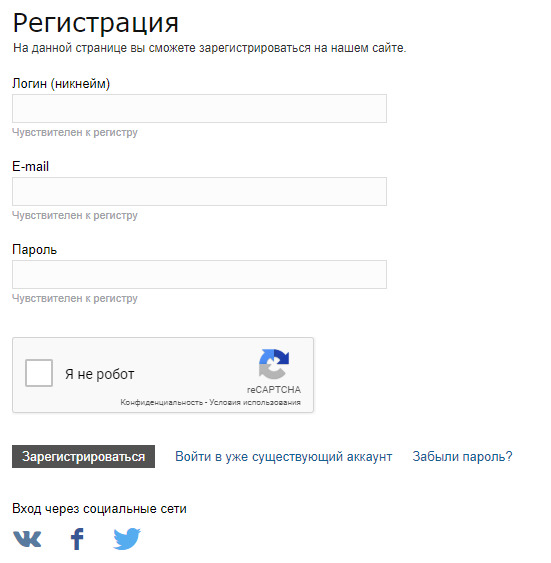The width and height of the screenshot is (551, 563).
Task: Click the 'E-mail' field label
Action: tap(31, 166)
